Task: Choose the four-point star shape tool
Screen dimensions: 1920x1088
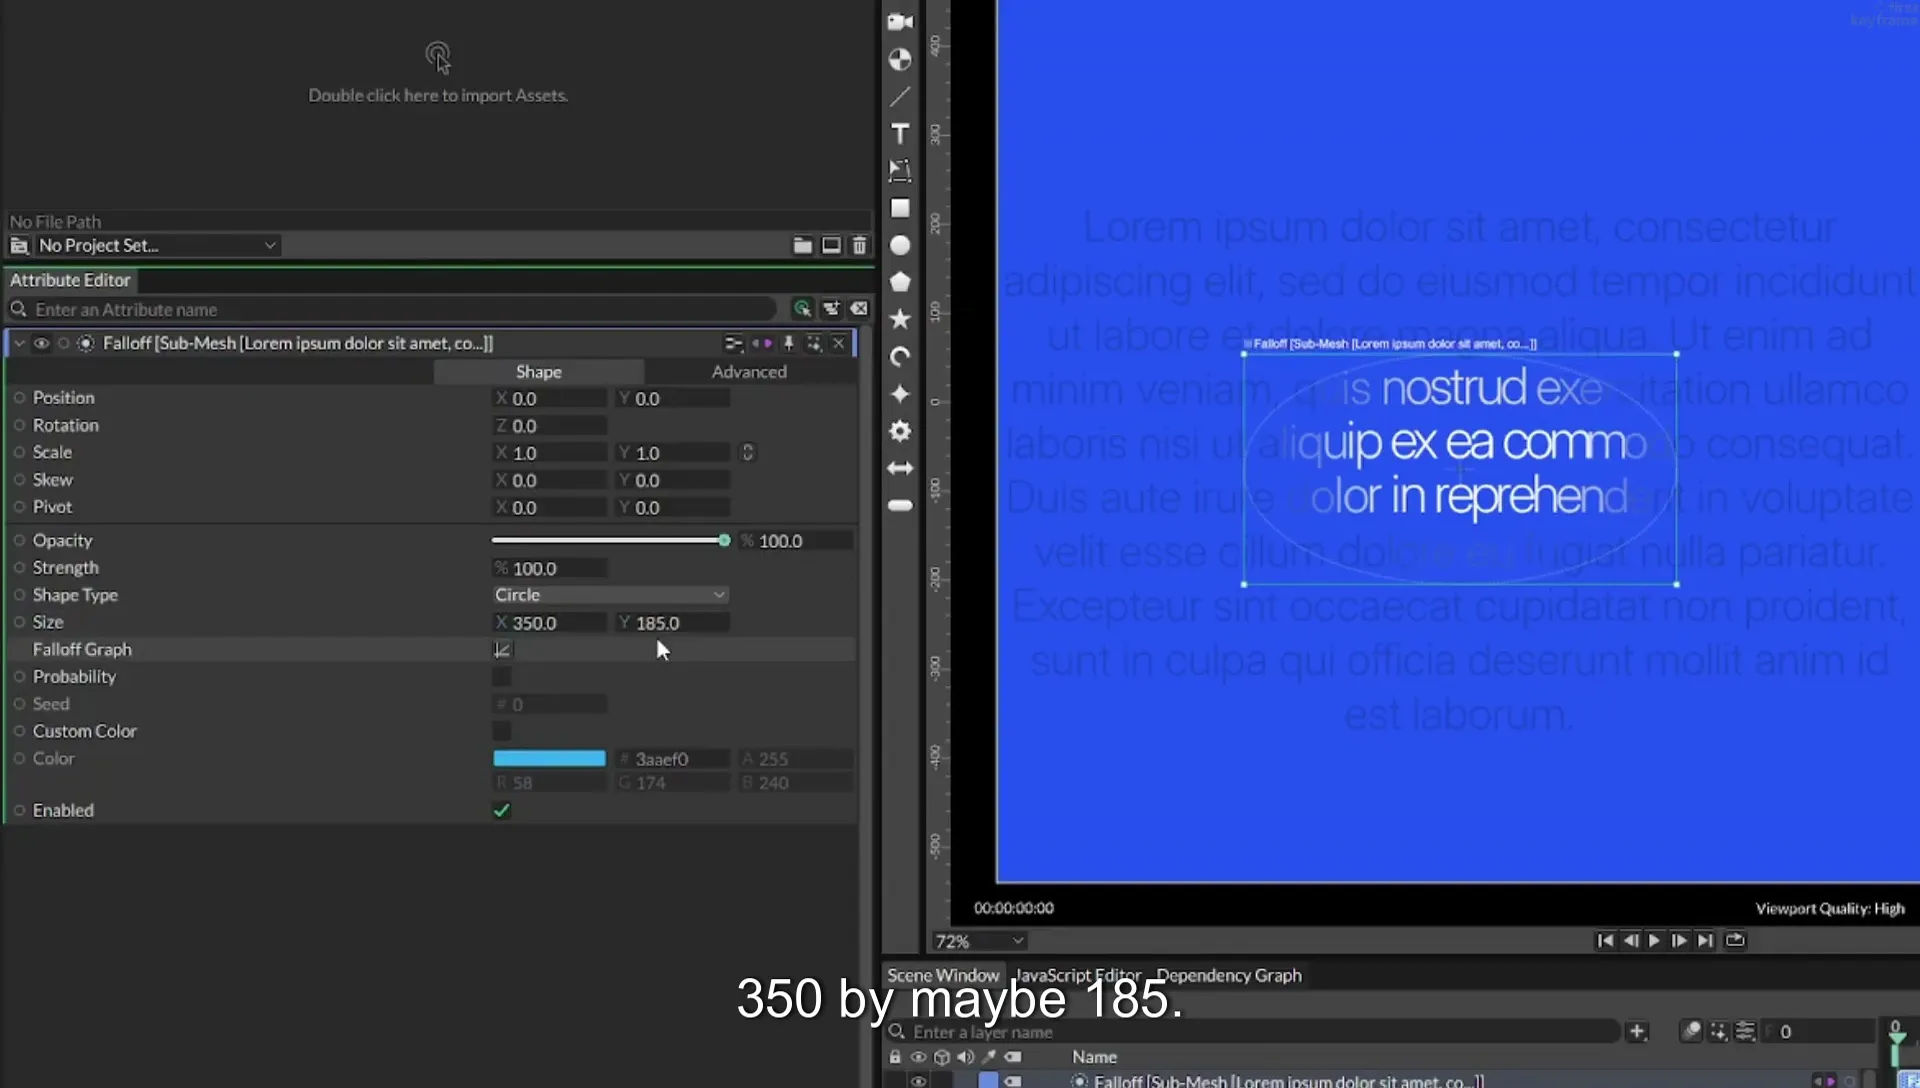Action: tap(900, 394)
